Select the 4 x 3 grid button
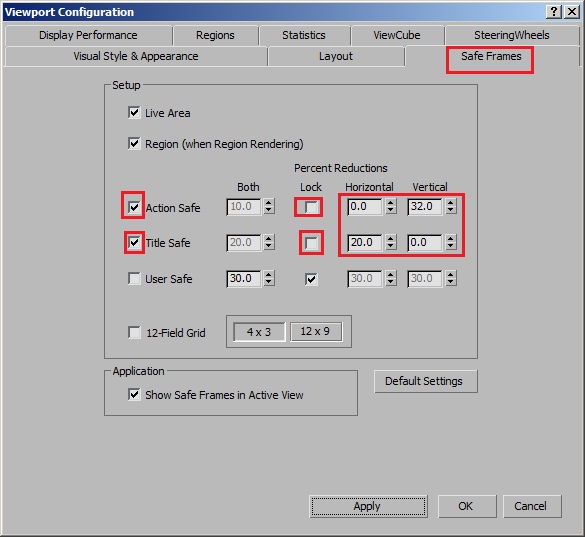 [x=259, y=332]
